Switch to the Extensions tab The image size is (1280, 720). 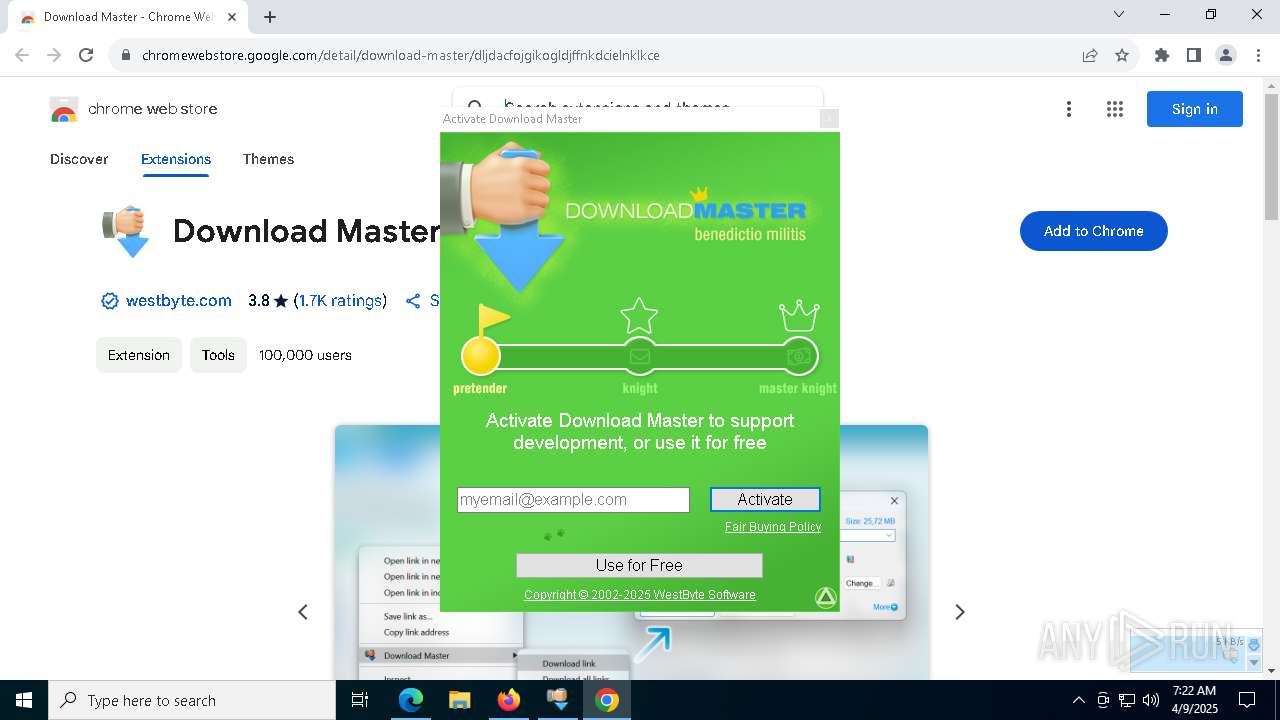[176, 159]
